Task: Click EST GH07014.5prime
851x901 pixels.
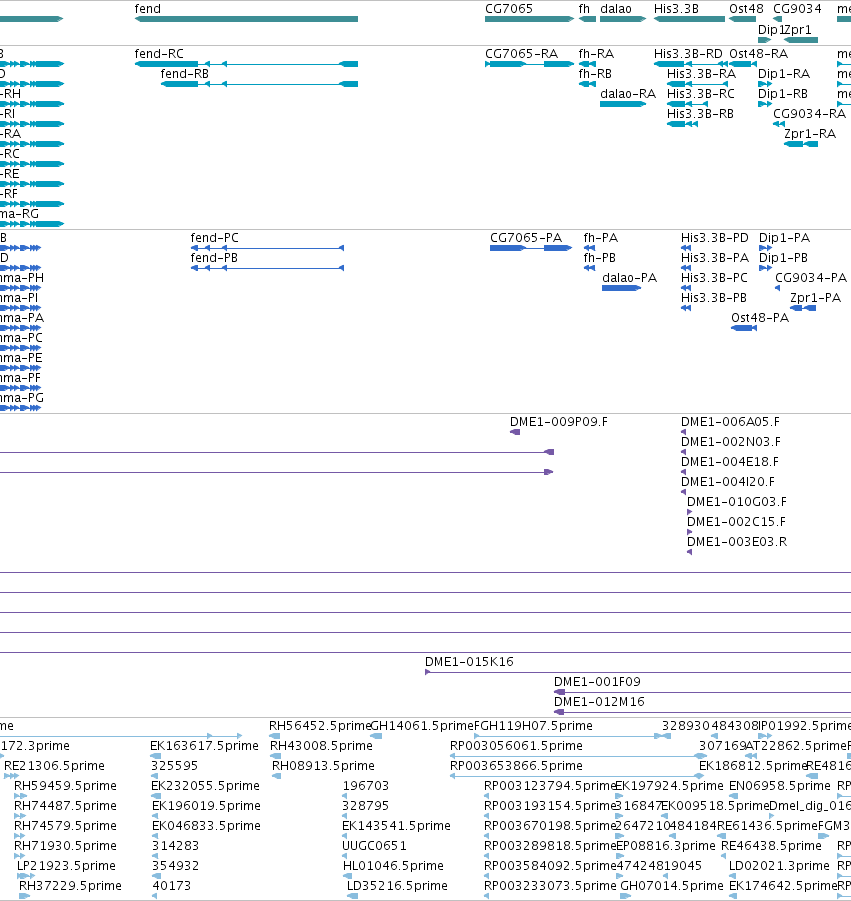Action: [626, 896]
